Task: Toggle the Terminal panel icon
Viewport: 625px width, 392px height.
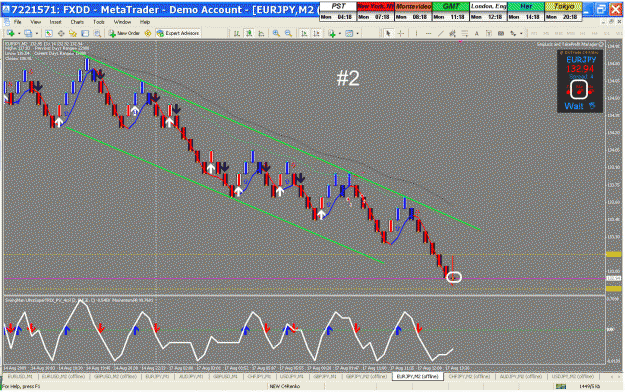Action: coord(85,33)
